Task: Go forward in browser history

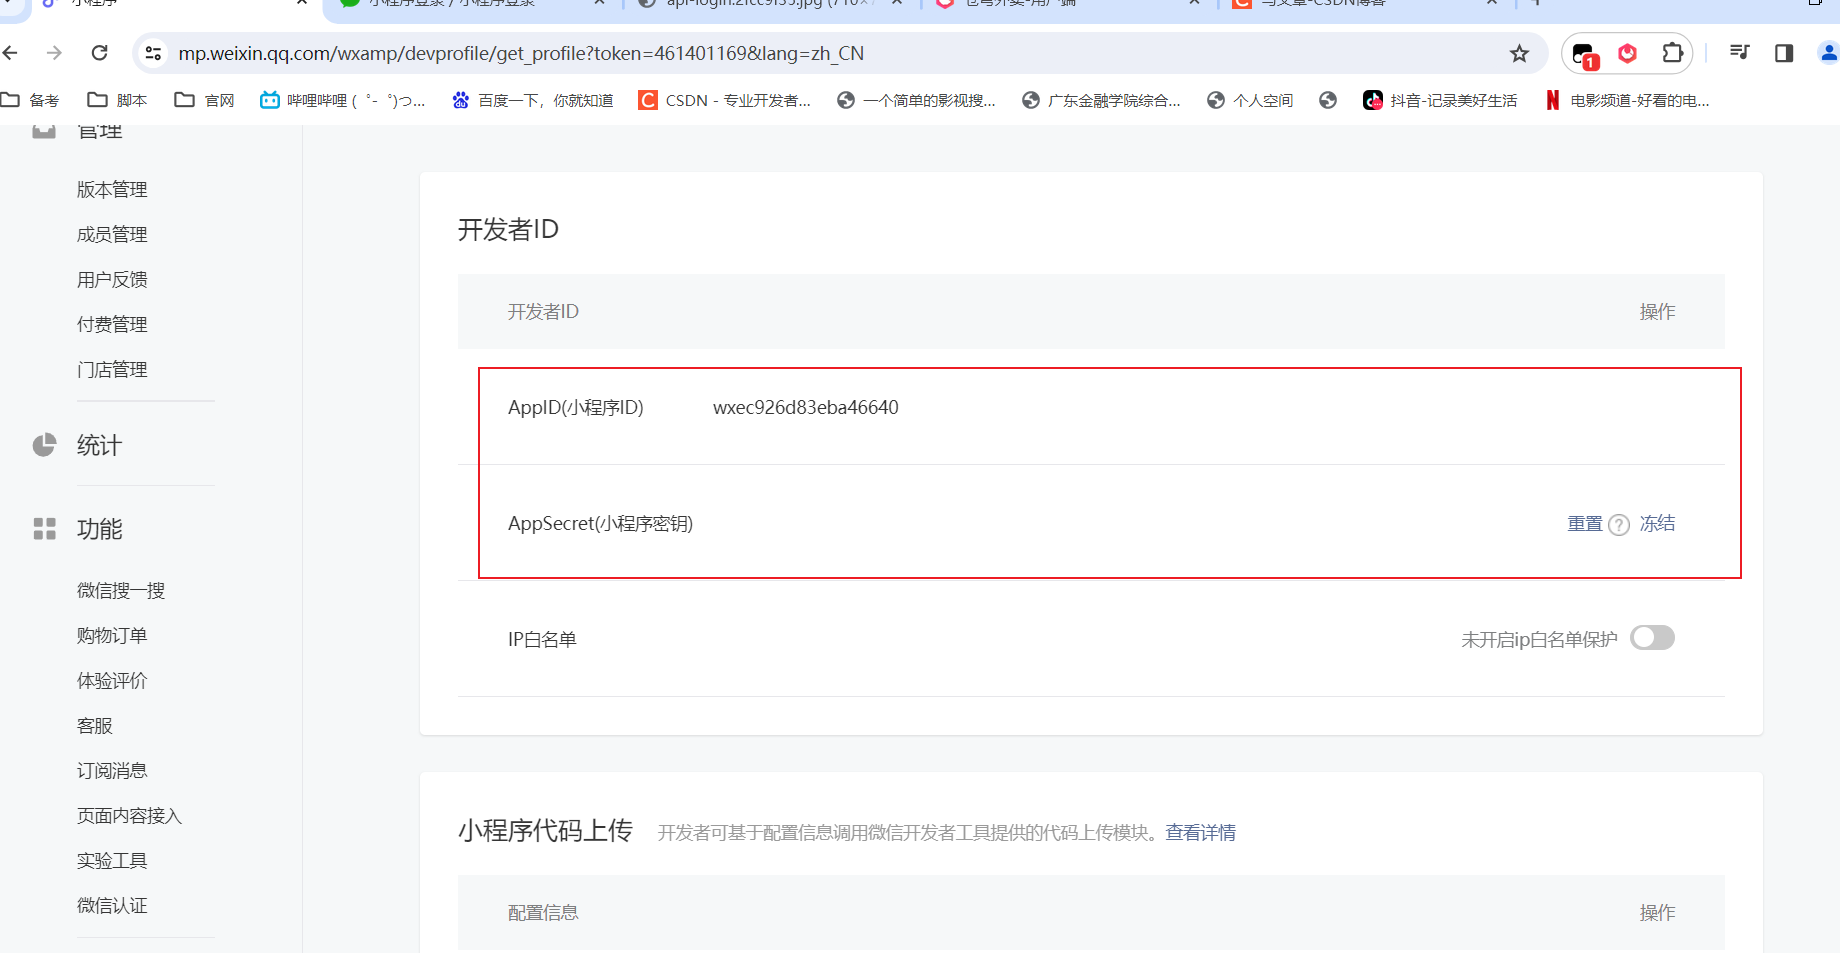Action: tap(54, 53)
